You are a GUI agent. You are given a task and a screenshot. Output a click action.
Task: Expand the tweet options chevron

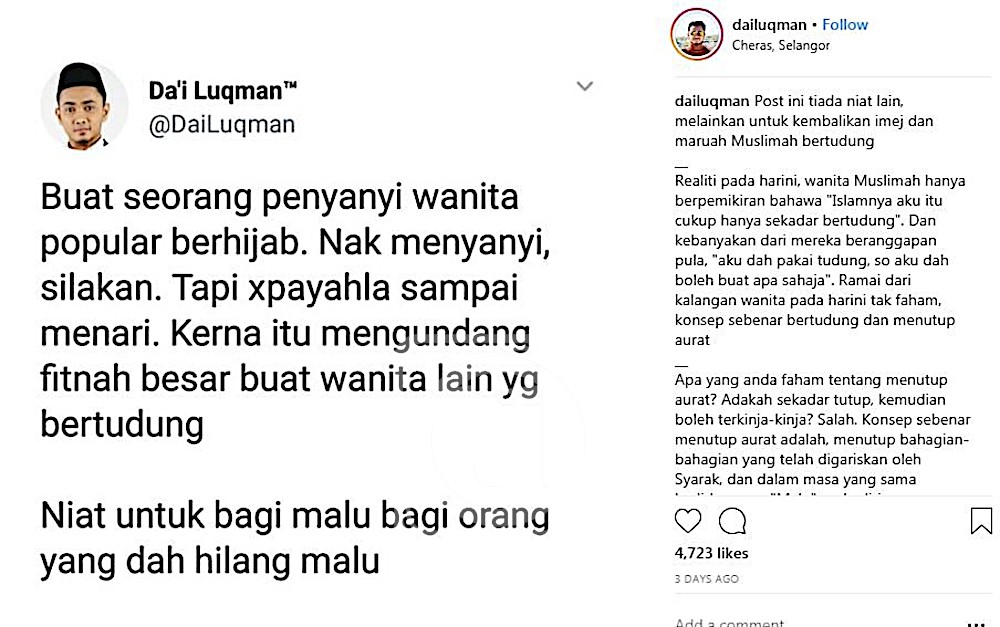pyautogui.click(x=585, y=86)
